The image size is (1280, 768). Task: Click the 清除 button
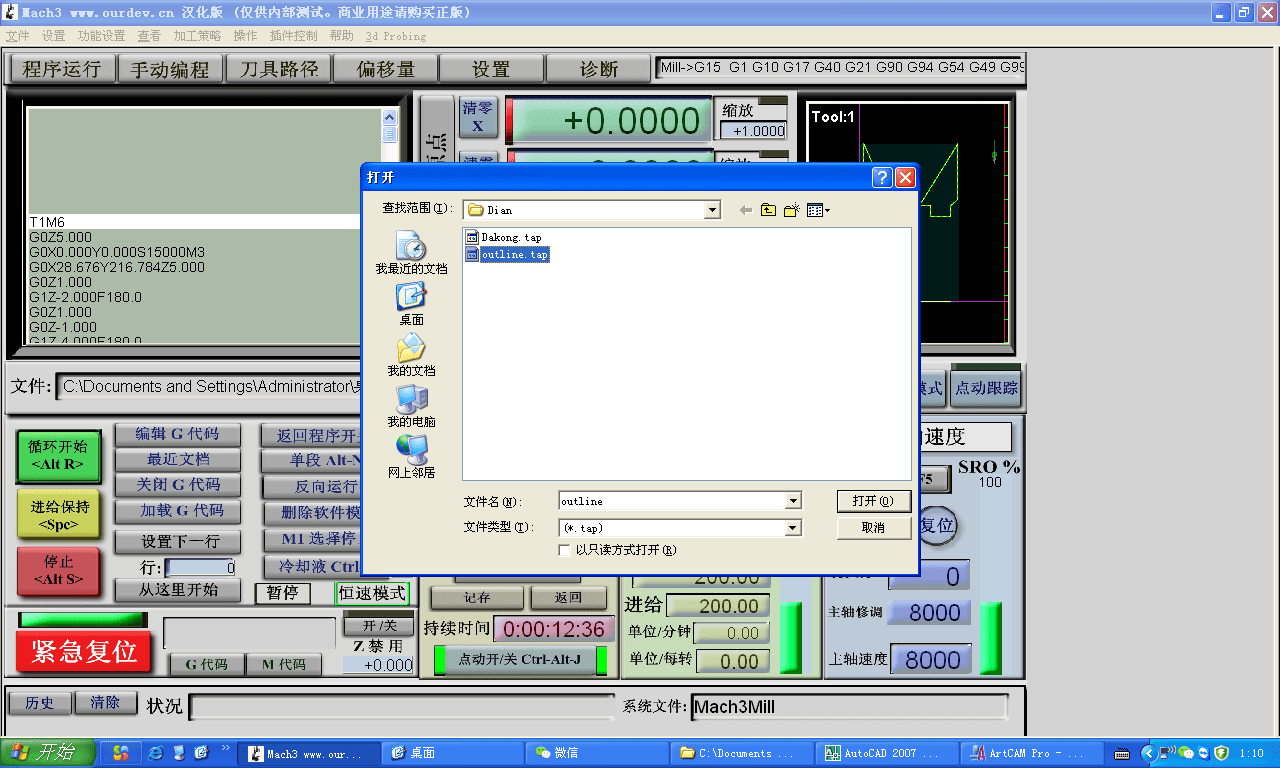tap(105, 703)
